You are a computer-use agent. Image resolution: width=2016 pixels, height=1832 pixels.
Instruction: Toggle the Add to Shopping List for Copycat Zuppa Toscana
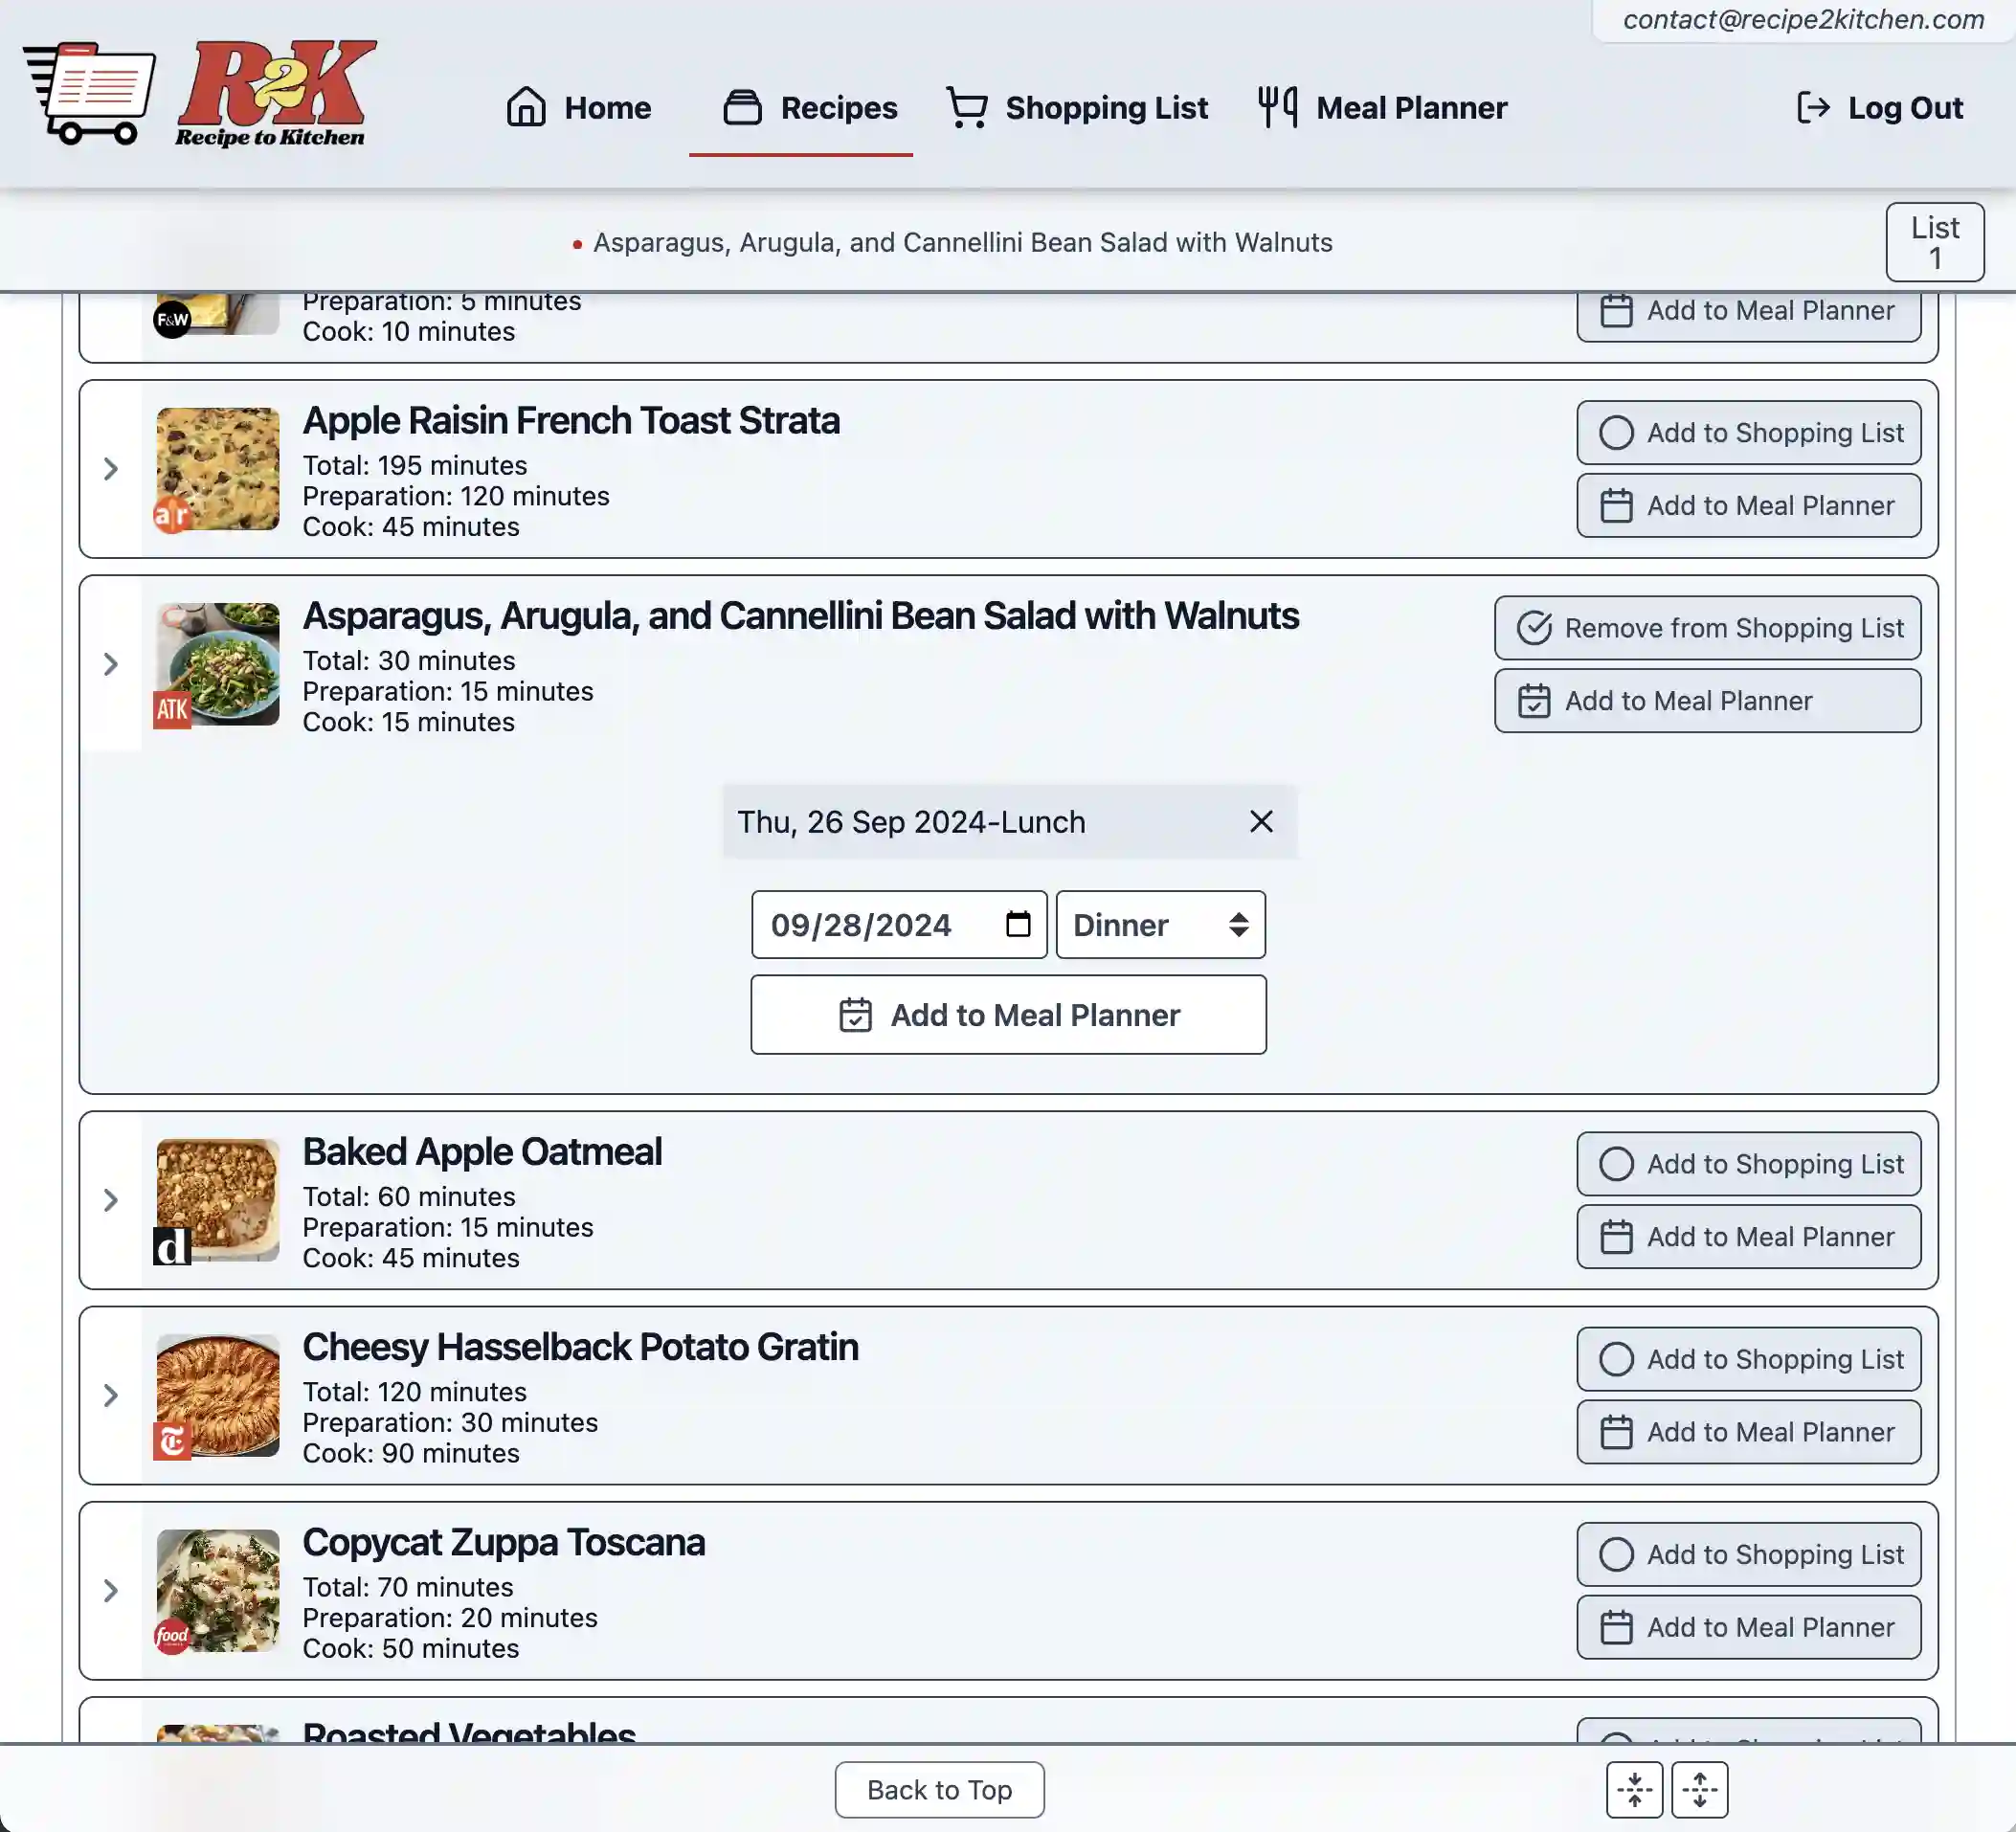tap(1749, 1553)
